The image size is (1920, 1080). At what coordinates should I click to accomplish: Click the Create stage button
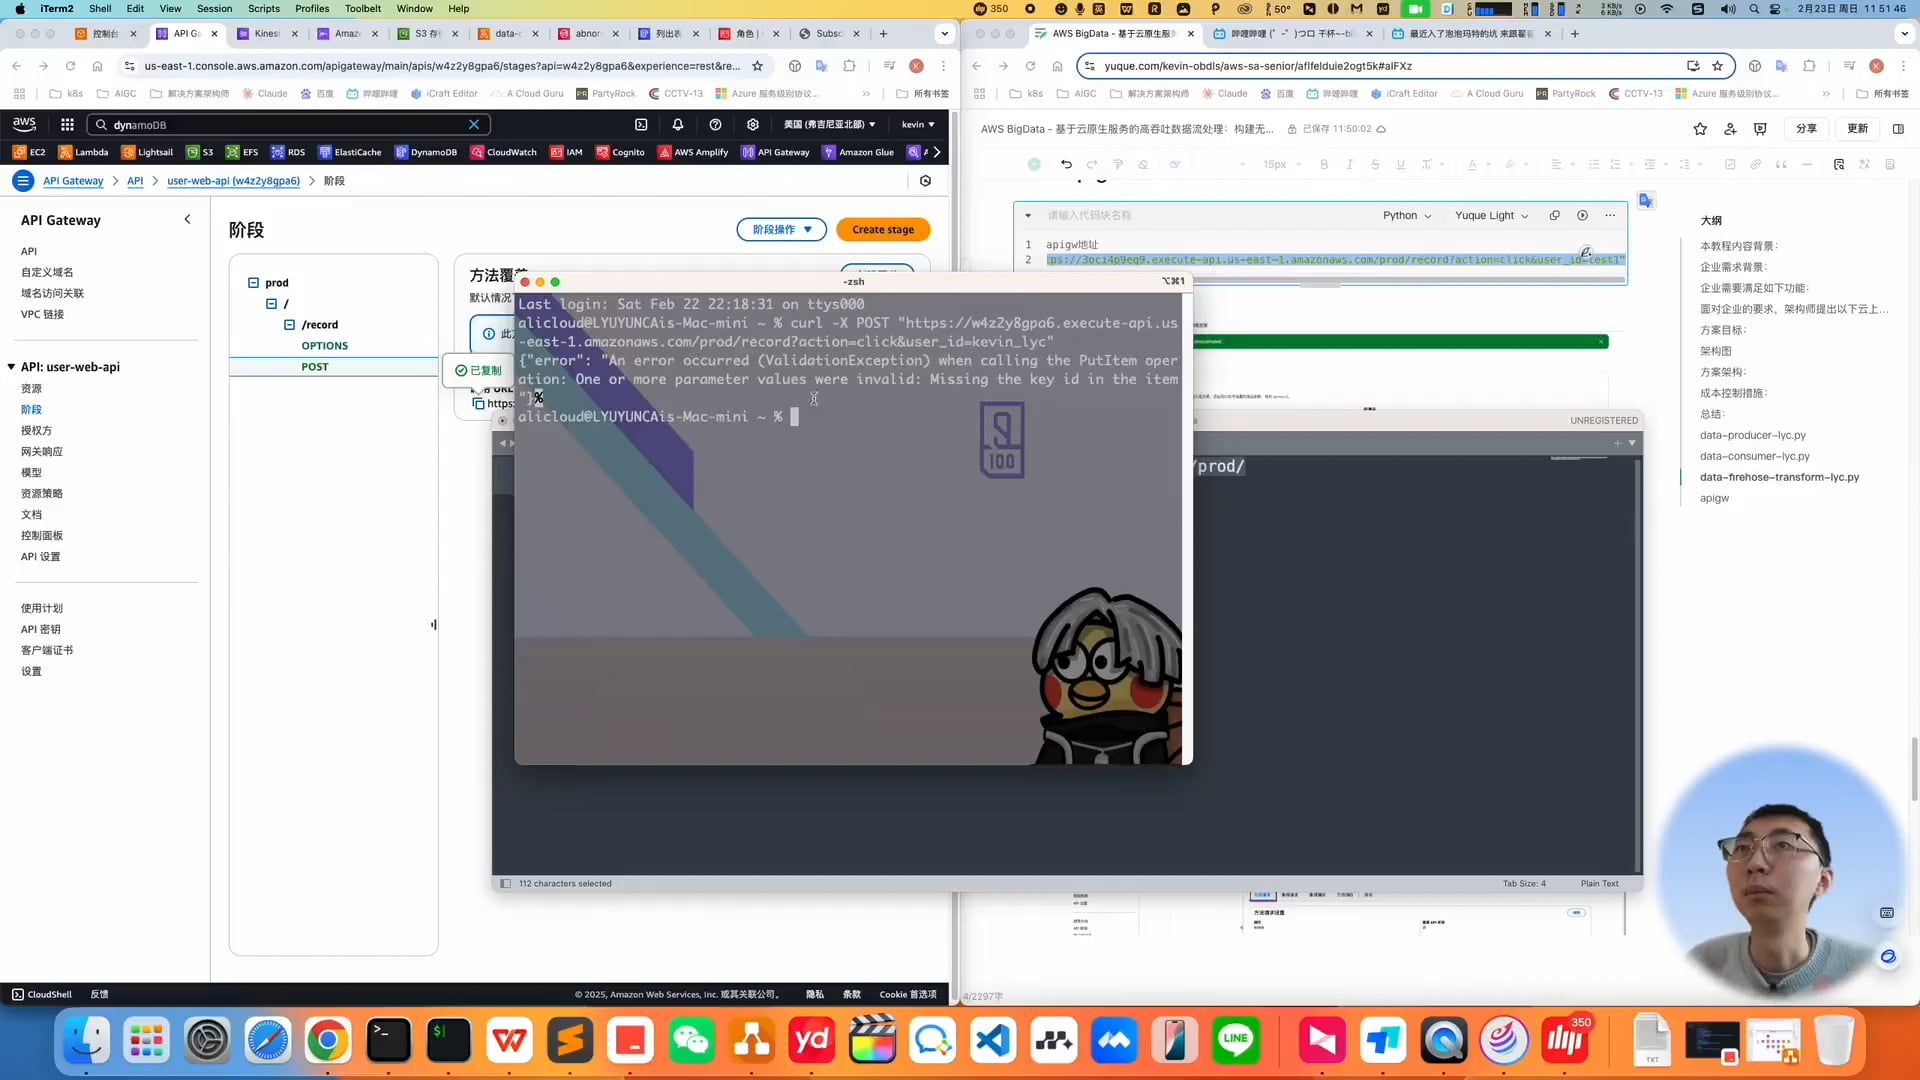tap(882, 230)
